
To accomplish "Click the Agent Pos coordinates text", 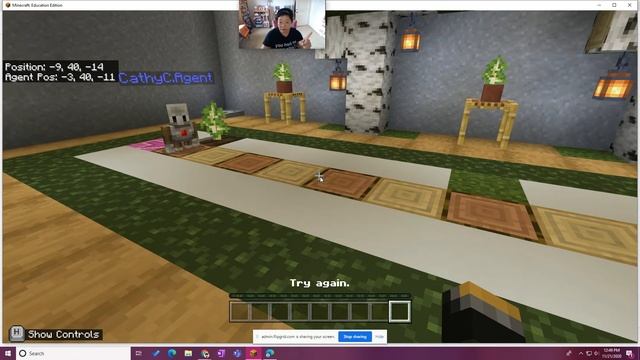I will coord(60,77).
